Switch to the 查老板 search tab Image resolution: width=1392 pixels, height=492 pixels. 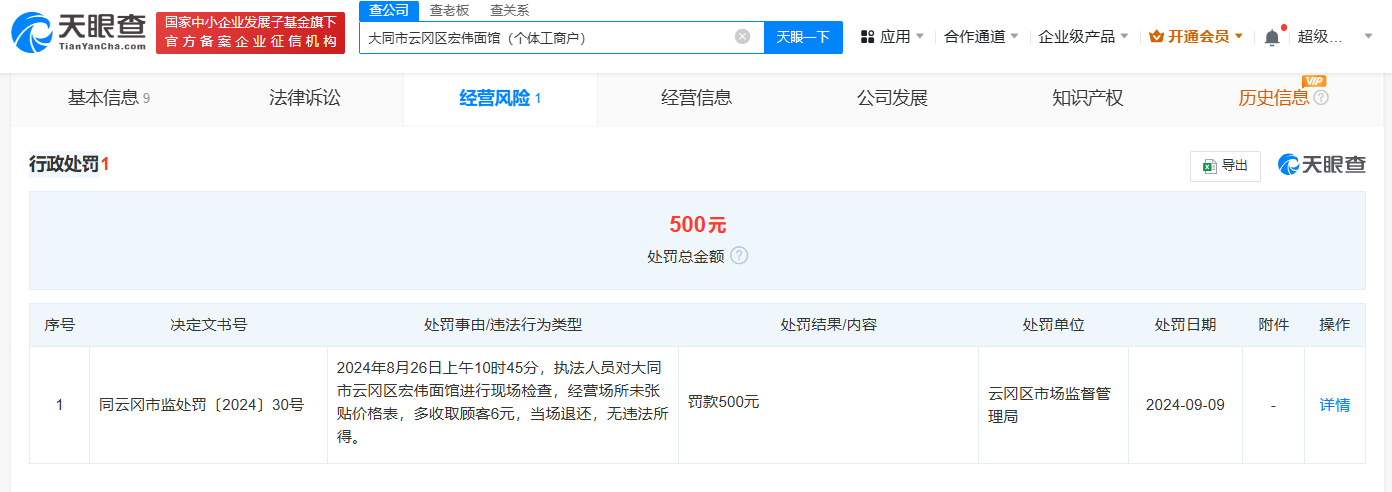(x=449, y=10)
